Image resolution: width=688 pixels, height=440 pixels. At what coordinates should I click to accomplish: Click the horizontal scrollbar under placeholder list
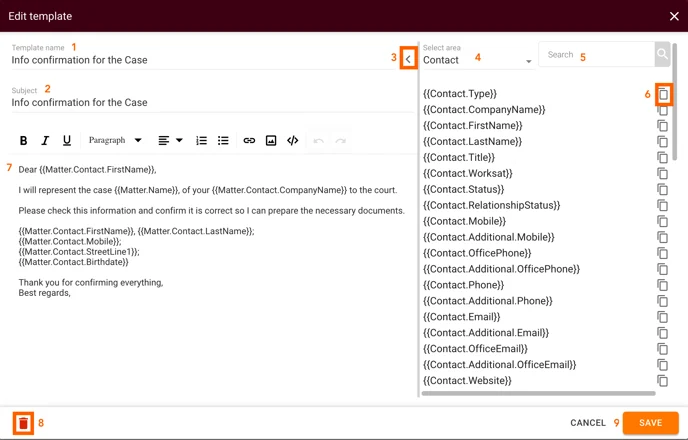(538, 393)
